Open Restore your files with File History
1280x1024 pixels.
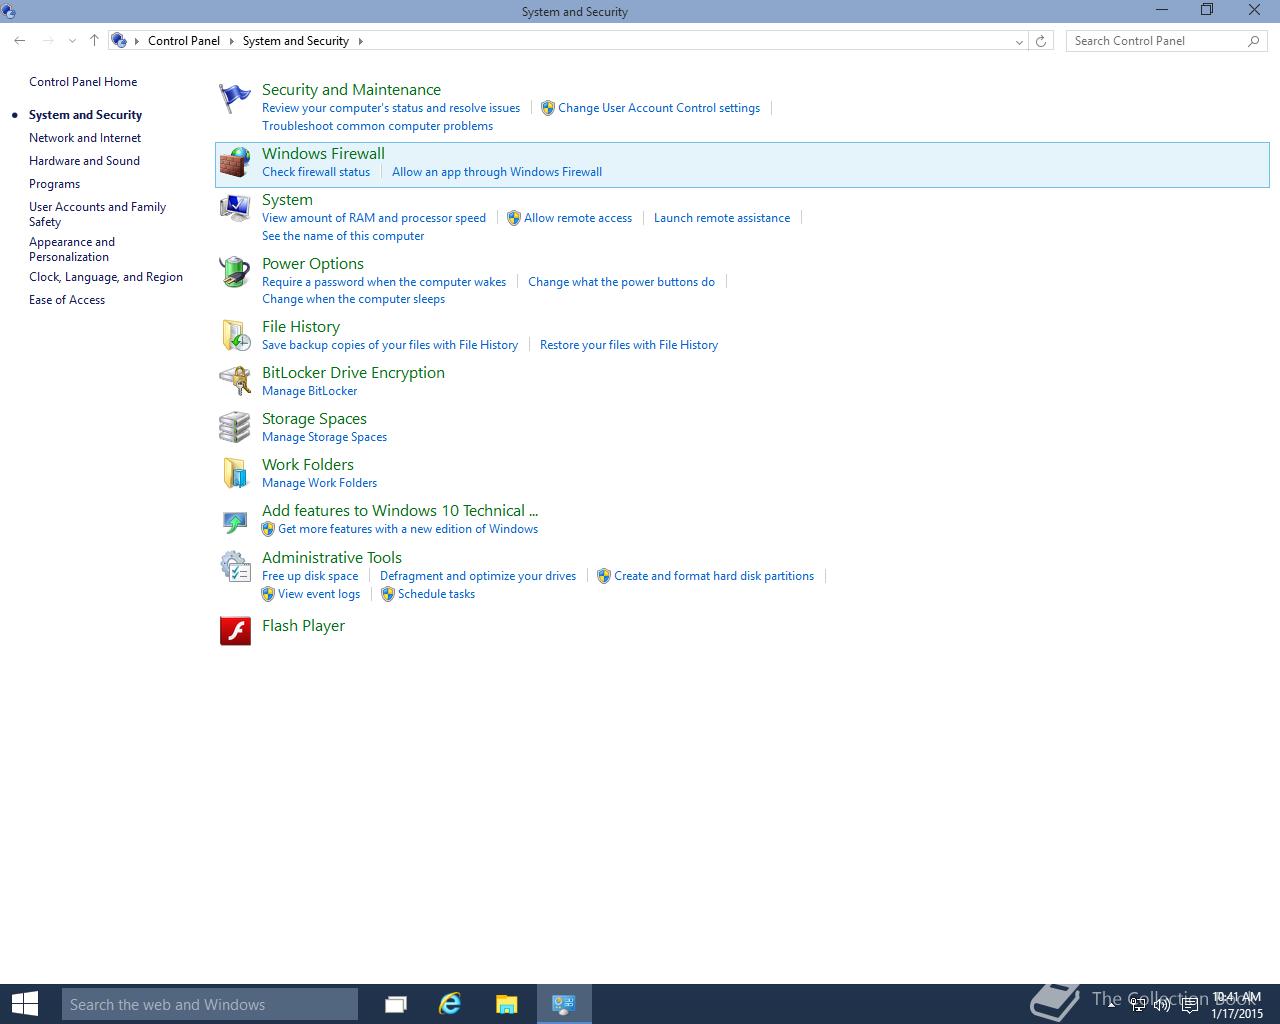tap(629, 345)
